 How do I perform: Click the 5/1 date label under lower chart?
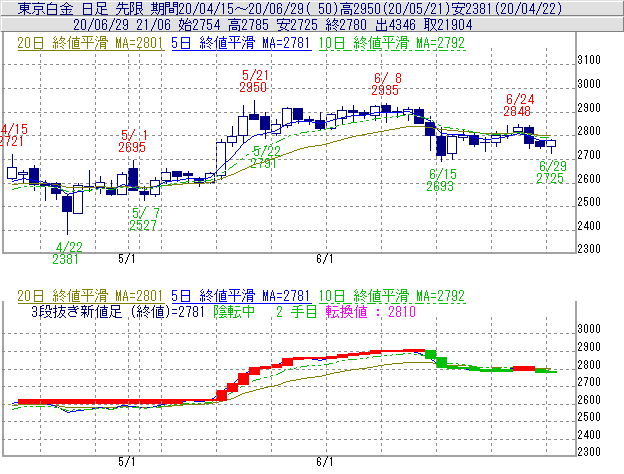click(x=127, y=462)
